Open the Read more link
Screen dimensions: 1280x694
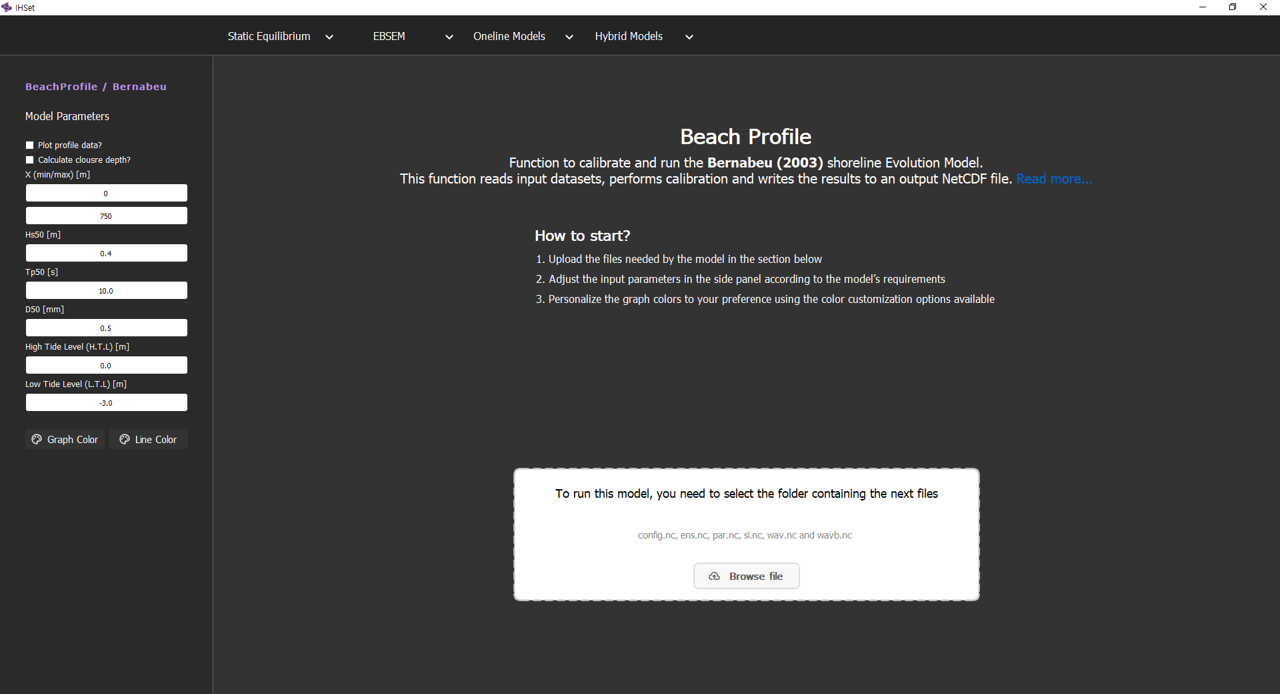[x=1054, y=179]
